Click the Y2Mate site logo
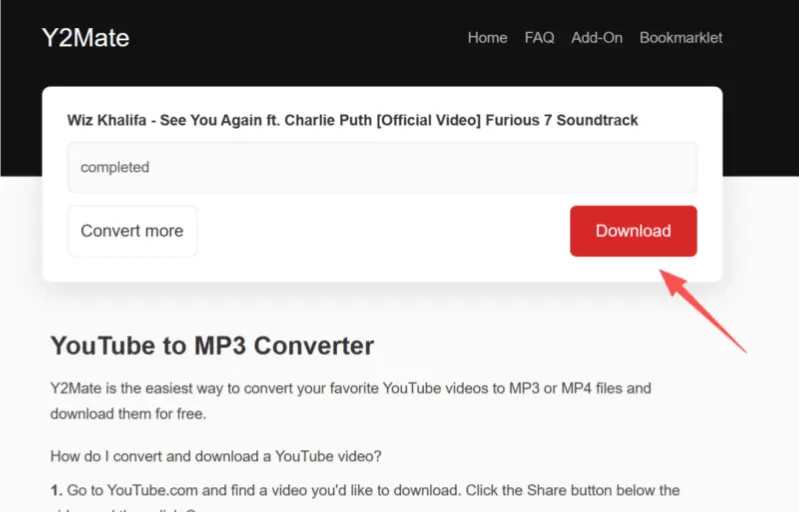Viewport: 800px width, 513px height. (x=85, y=38)
